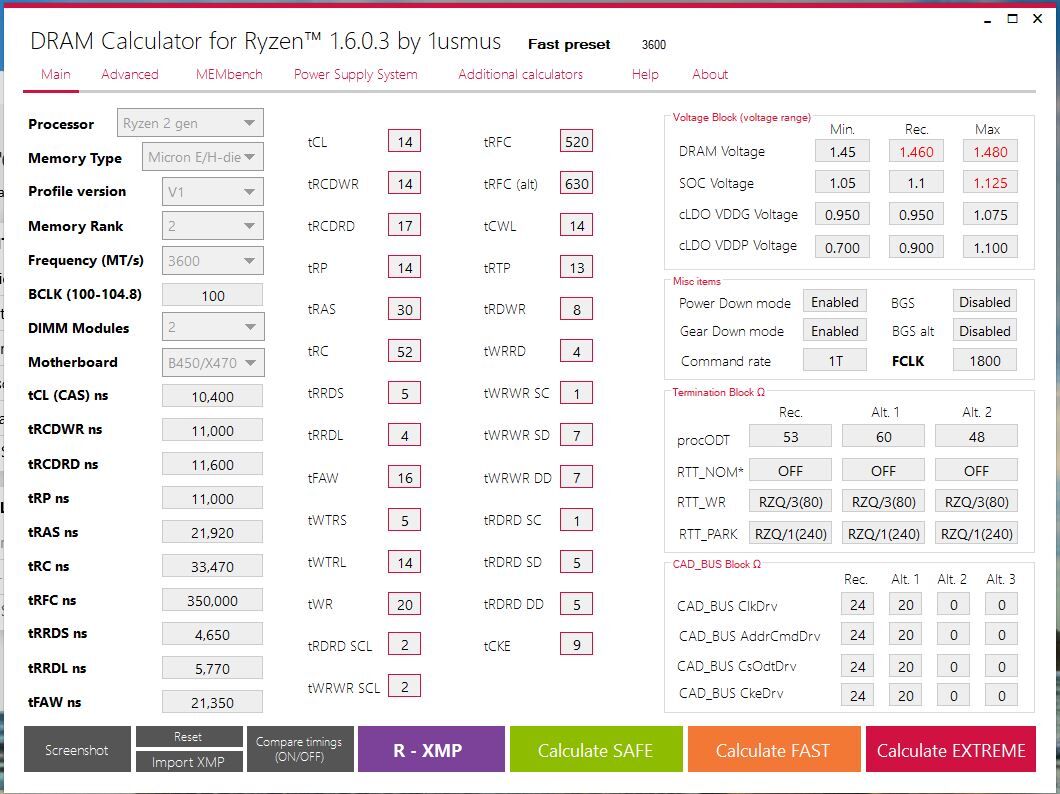Click RTT_PARK Alt. 2 value RZQ/1(240)
This screenshot has width=1060, height=794.
tap(976, 534)
